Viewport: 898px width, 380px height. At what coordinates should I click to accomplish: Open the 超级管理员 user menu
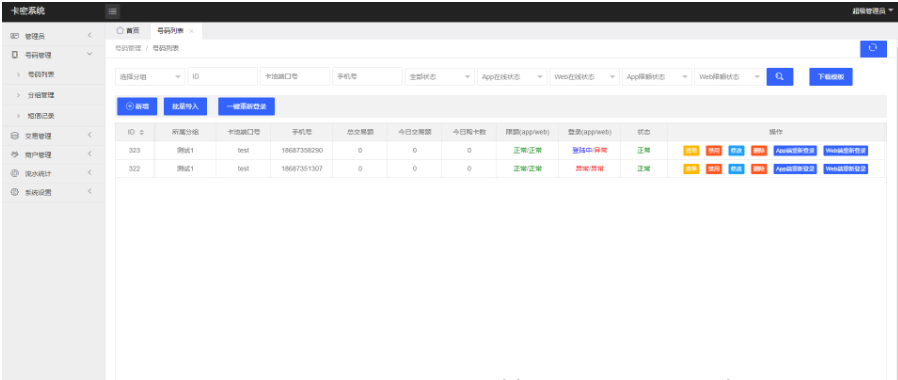[x=872, y=11]
